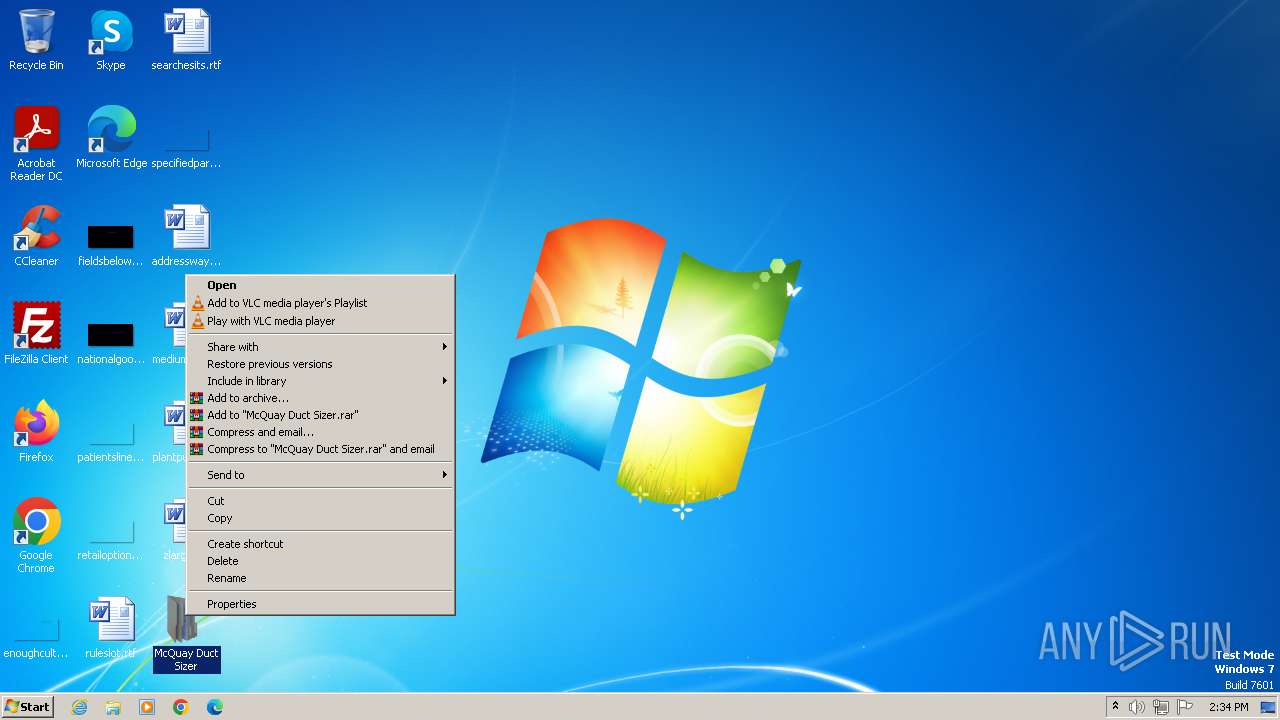Choose Add to VLC media player's Playlist

(321, 303)
